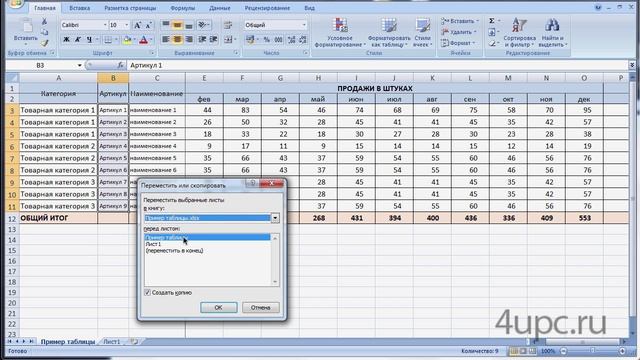
Task: Align cell text to the right
Action: point(189,39)
